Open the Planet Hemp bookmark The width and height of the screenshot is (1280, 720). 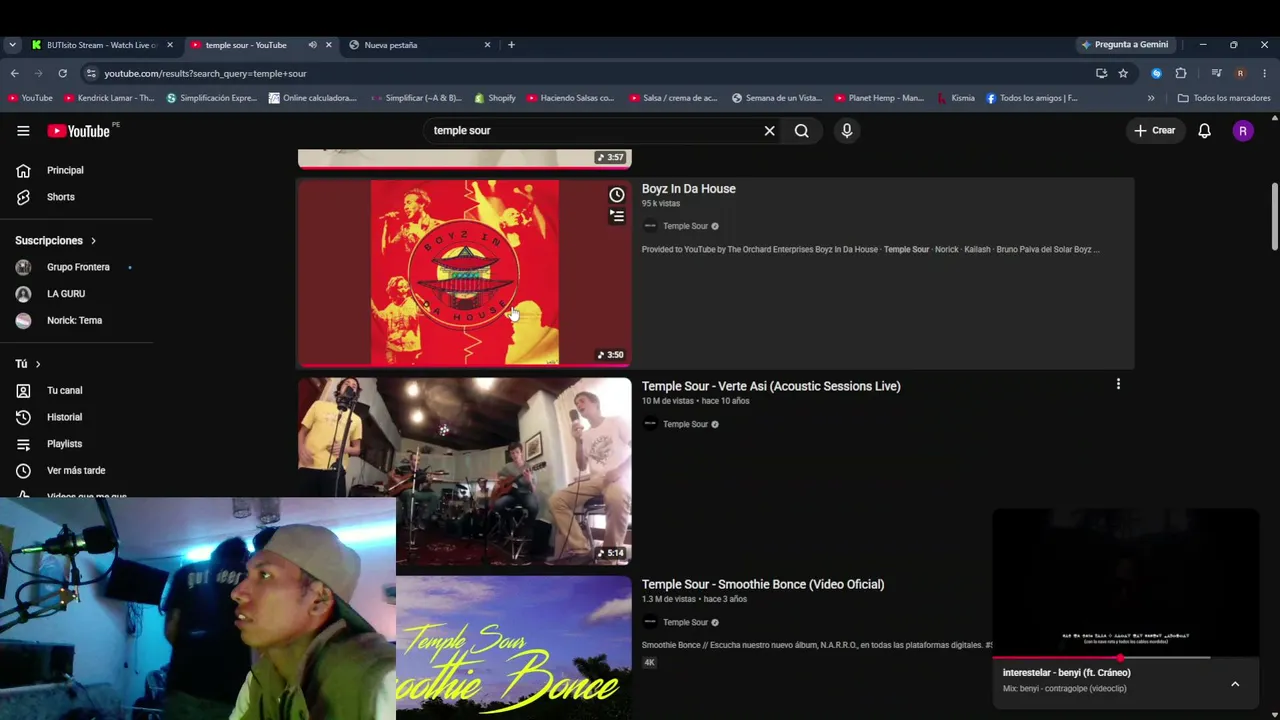(x=878, y=98)
